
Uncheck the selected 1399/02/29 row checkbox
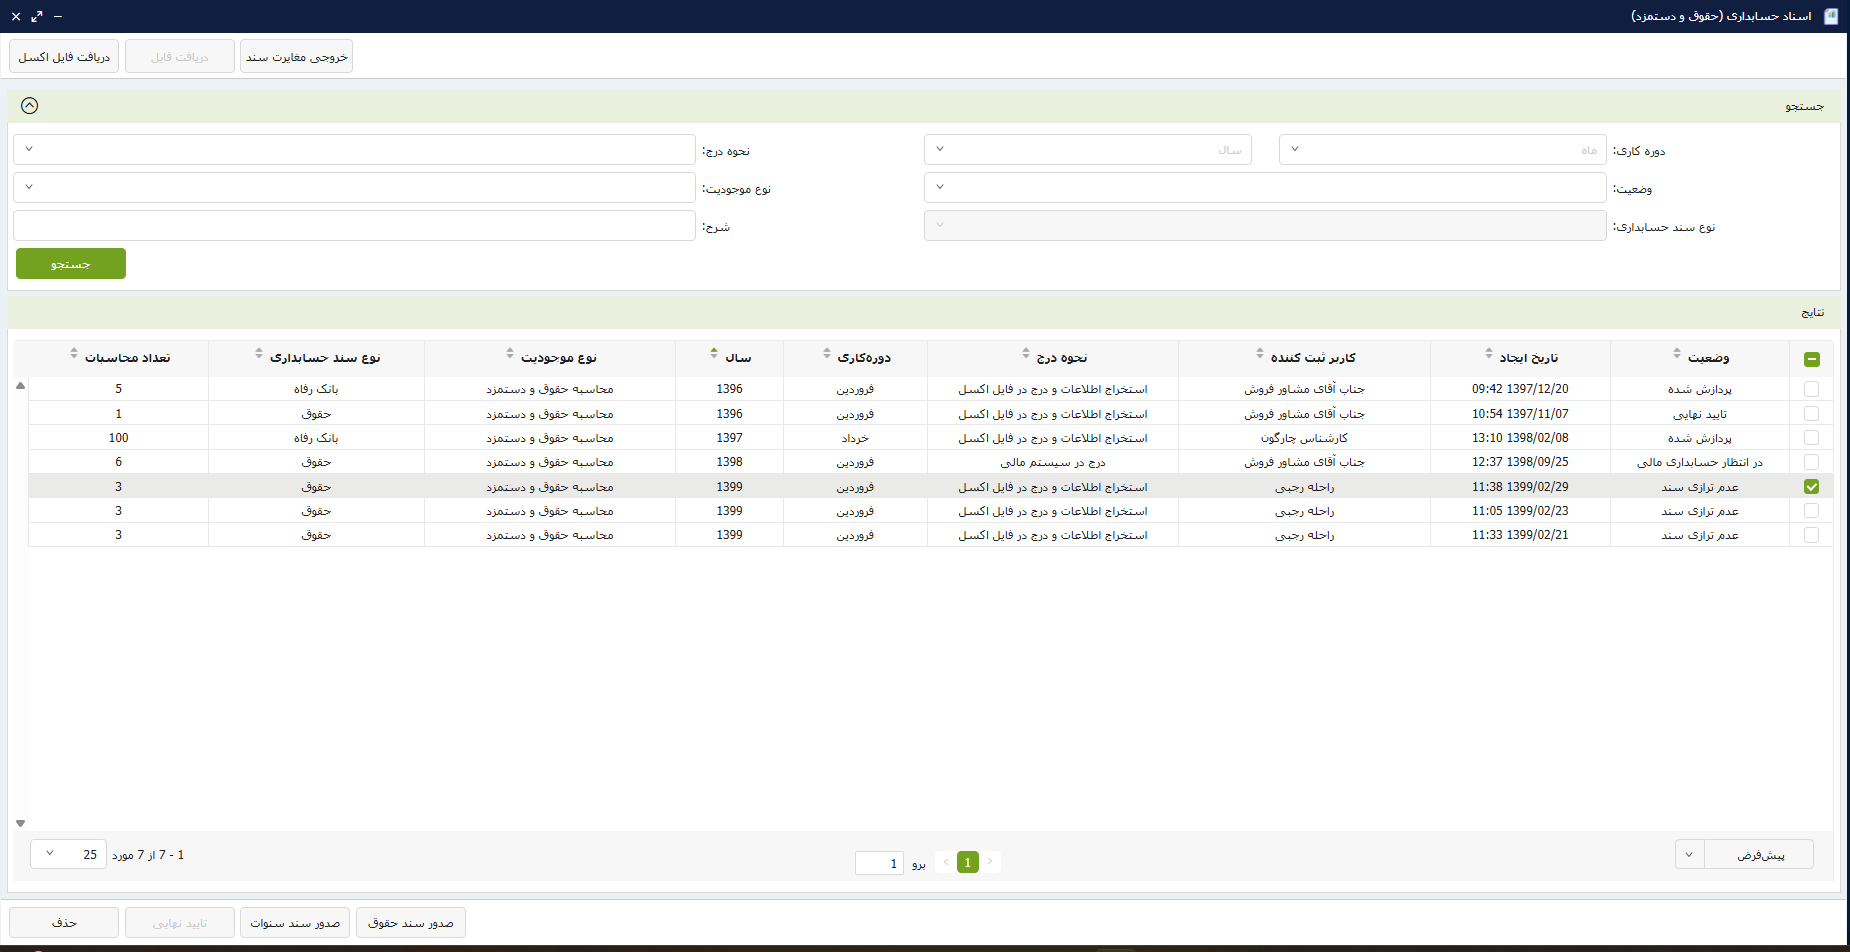click(1811, 487)
